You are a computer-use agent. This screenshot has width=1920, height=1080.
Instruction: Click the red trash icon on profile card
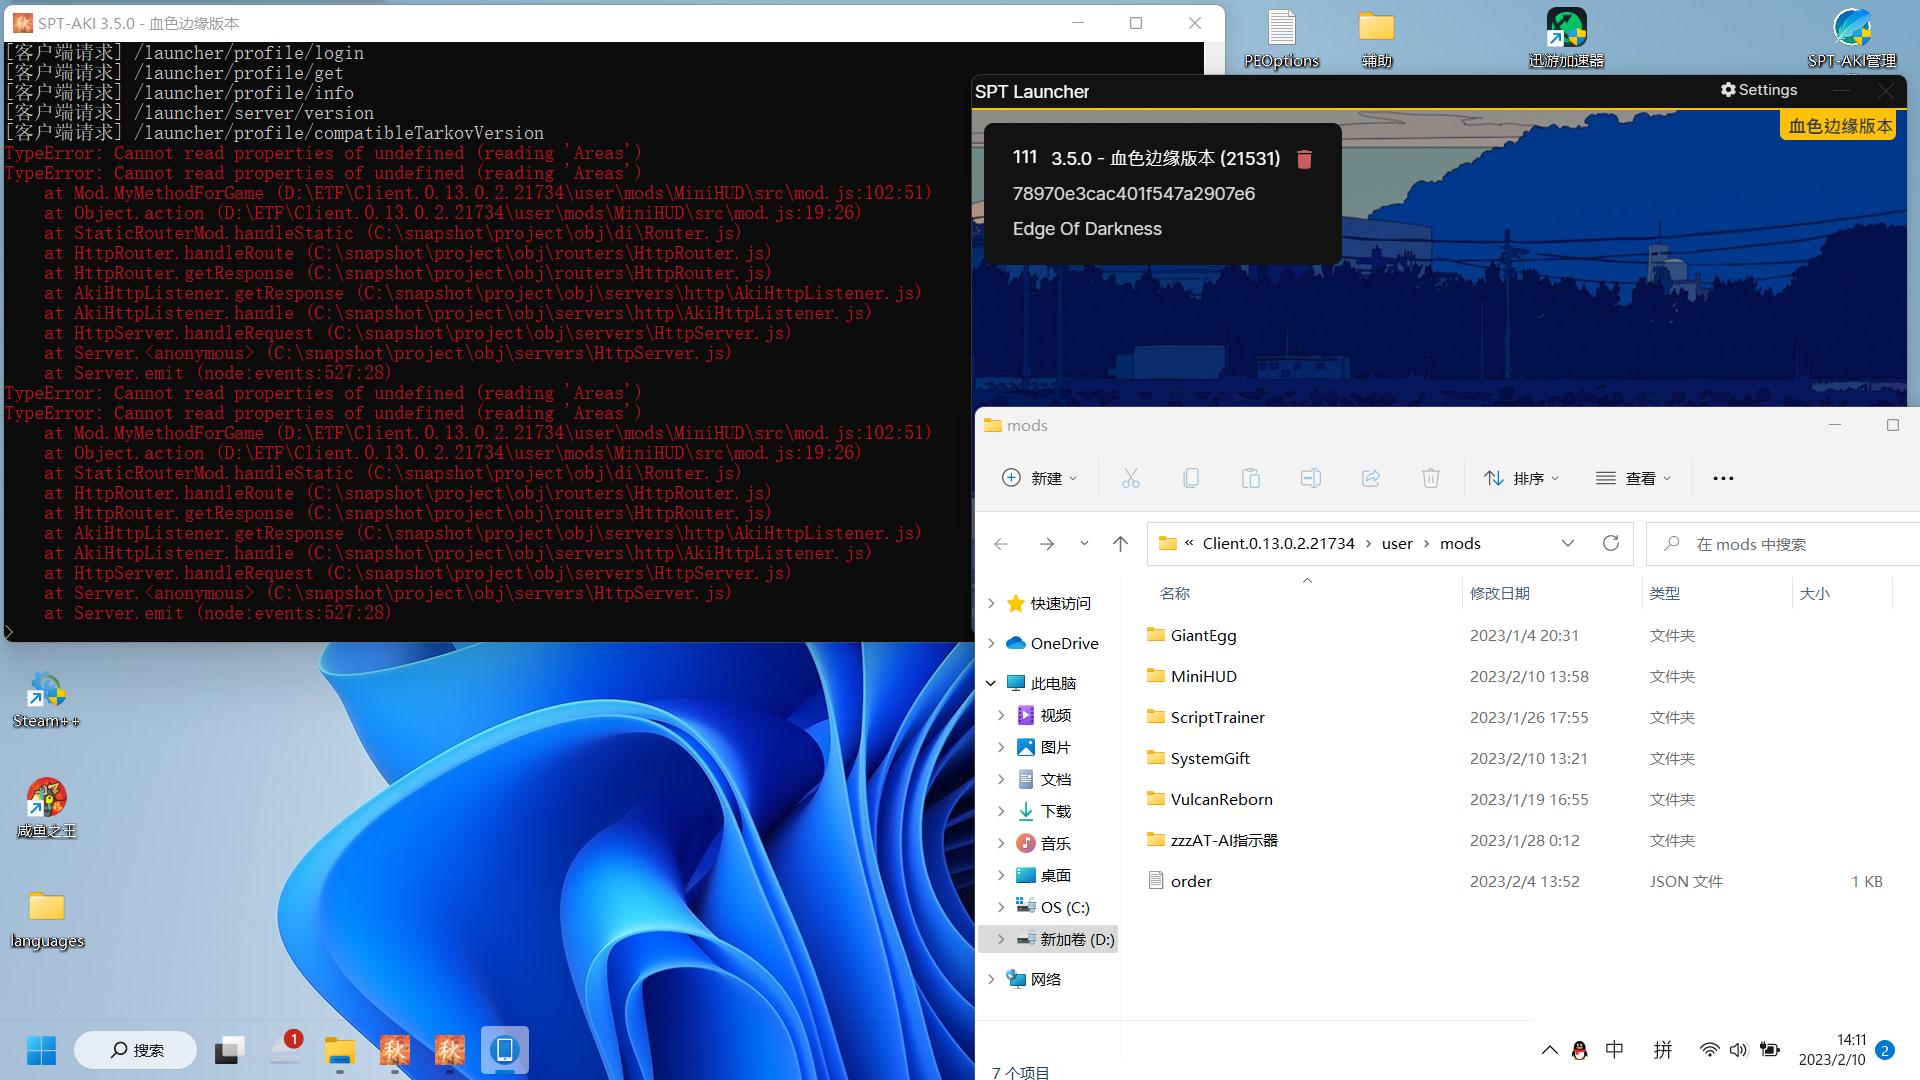[x=1304, y=159]
